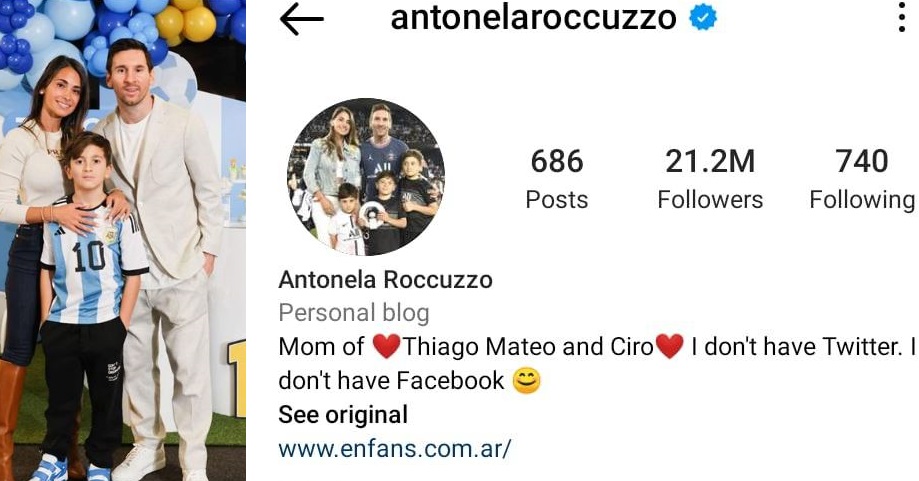Select the Personal blog category label
The width and height of the screenshot is (919, 481).
[x=354, y=313]
